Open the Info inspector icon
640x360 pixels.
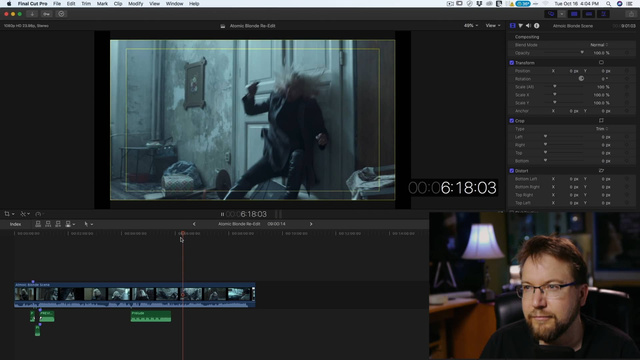coord(537,26)
